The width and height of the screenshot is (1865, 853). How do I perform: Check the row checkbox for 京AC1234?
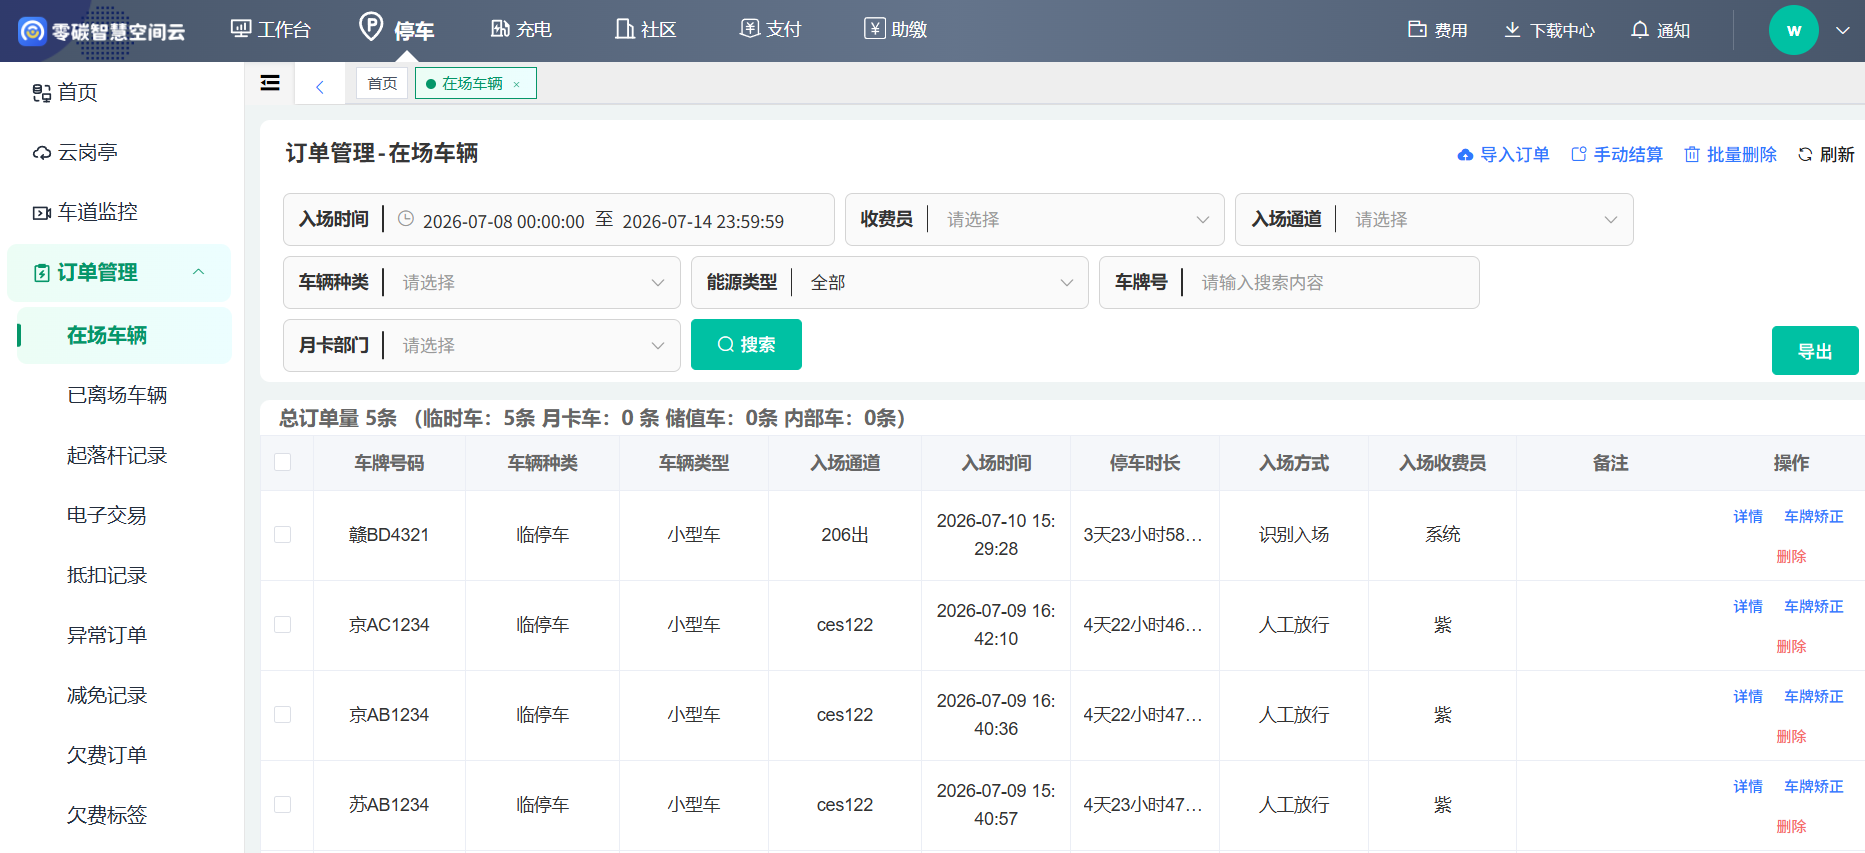click(x=283, y=625)
